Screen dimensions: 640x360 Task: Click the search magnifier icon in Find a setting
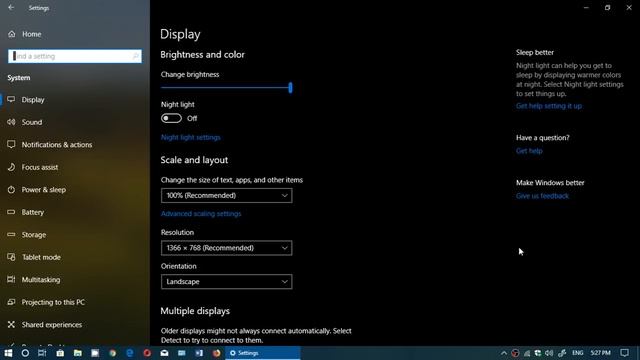coord(136,56)
